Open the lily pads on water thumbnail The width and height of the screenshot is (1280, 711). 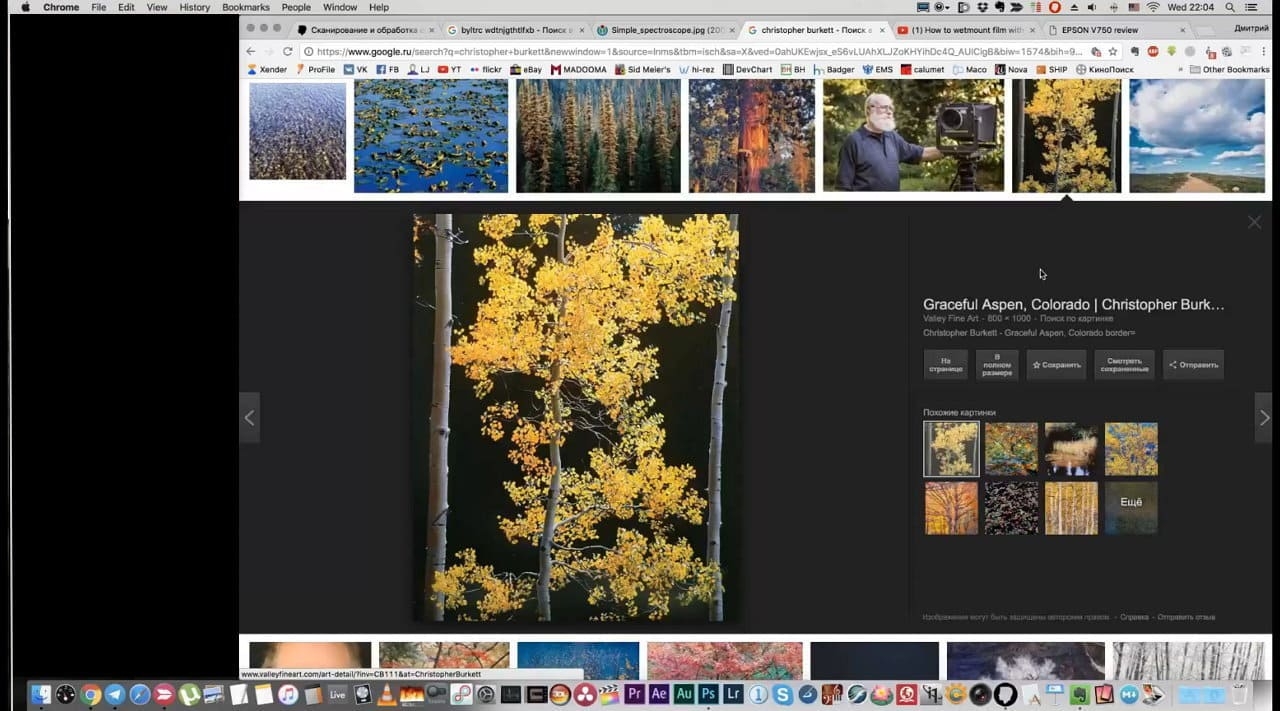point(431,136)
